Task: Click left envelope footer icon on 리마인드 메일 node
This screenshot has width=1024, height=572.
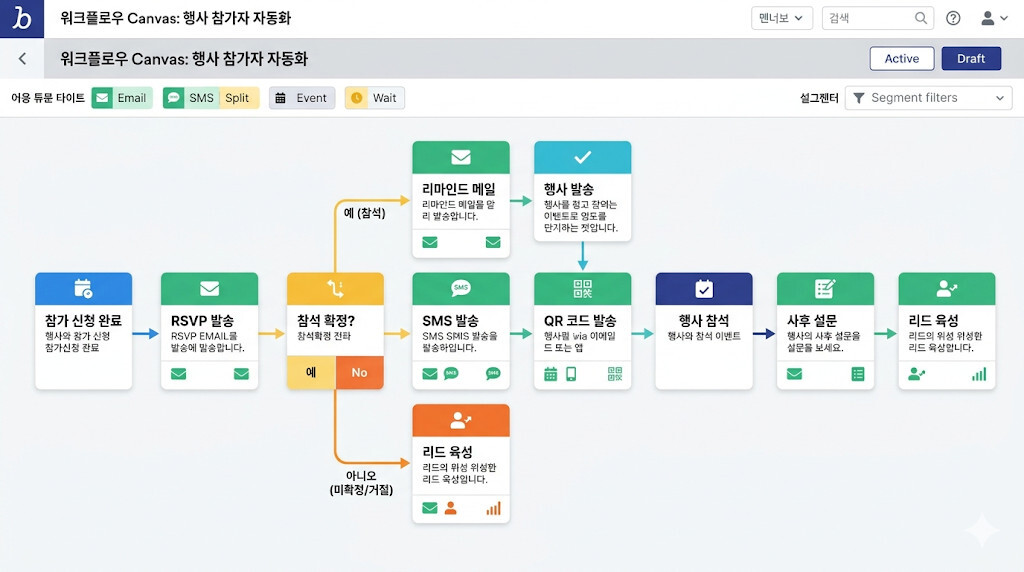Action: coord(430,242)
